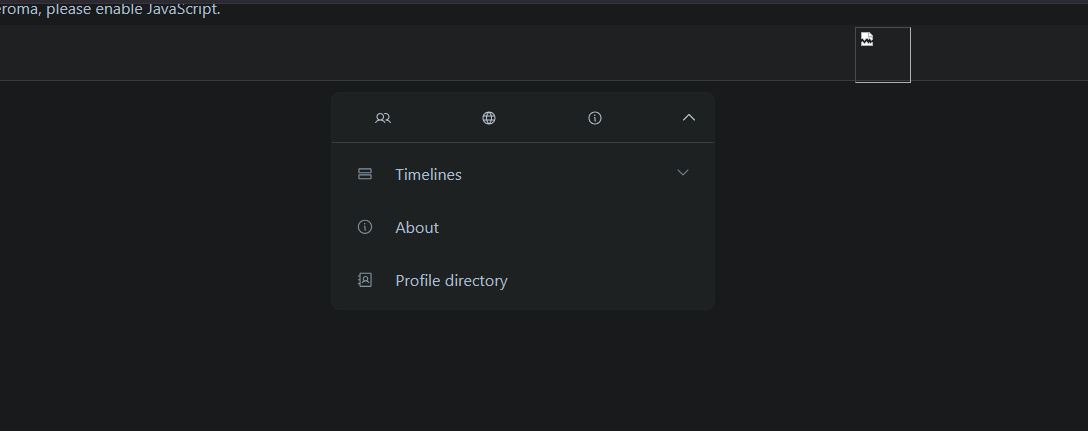The image size is (1088, 431).
Task: Click the two-people friends icon in panel header
Action: coord(382,118)
